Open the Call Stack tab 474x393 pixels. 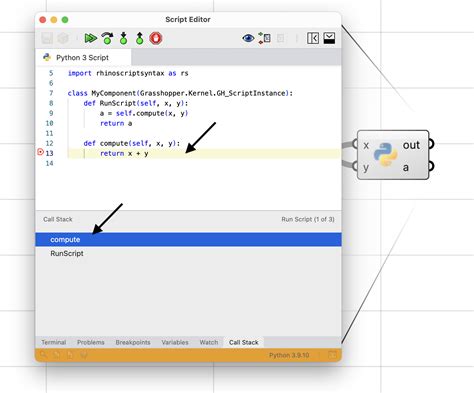(244, 342)
